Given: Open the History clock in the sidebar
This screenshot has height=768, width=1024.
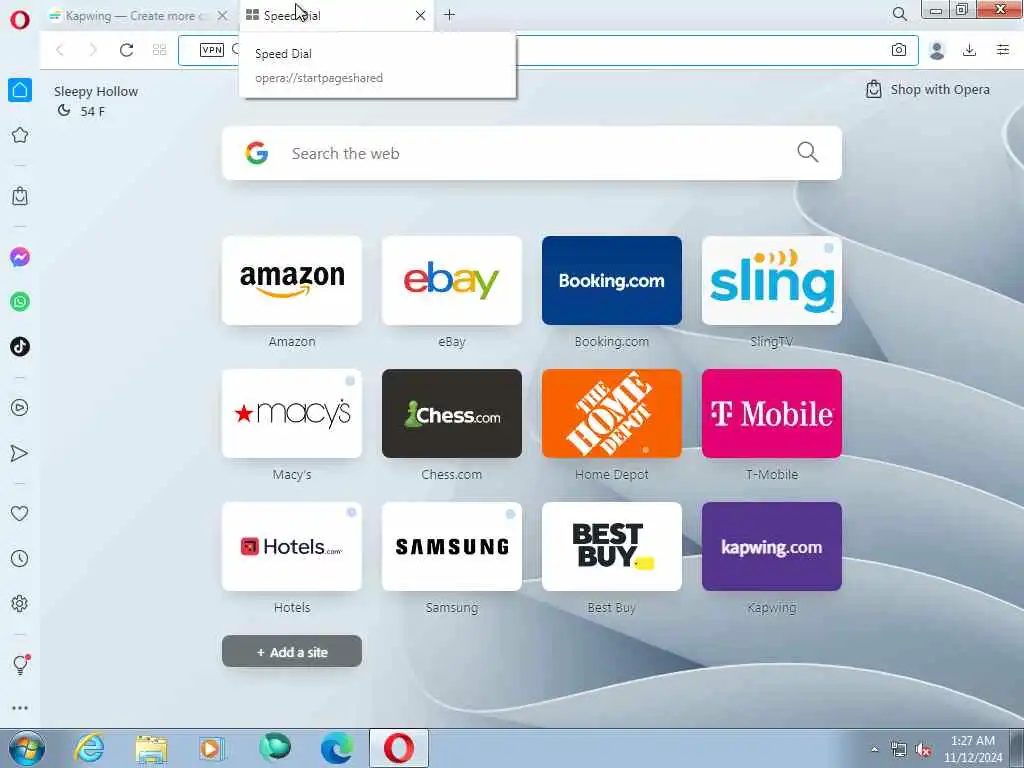Looking at the screenshot, I should 20,558.
